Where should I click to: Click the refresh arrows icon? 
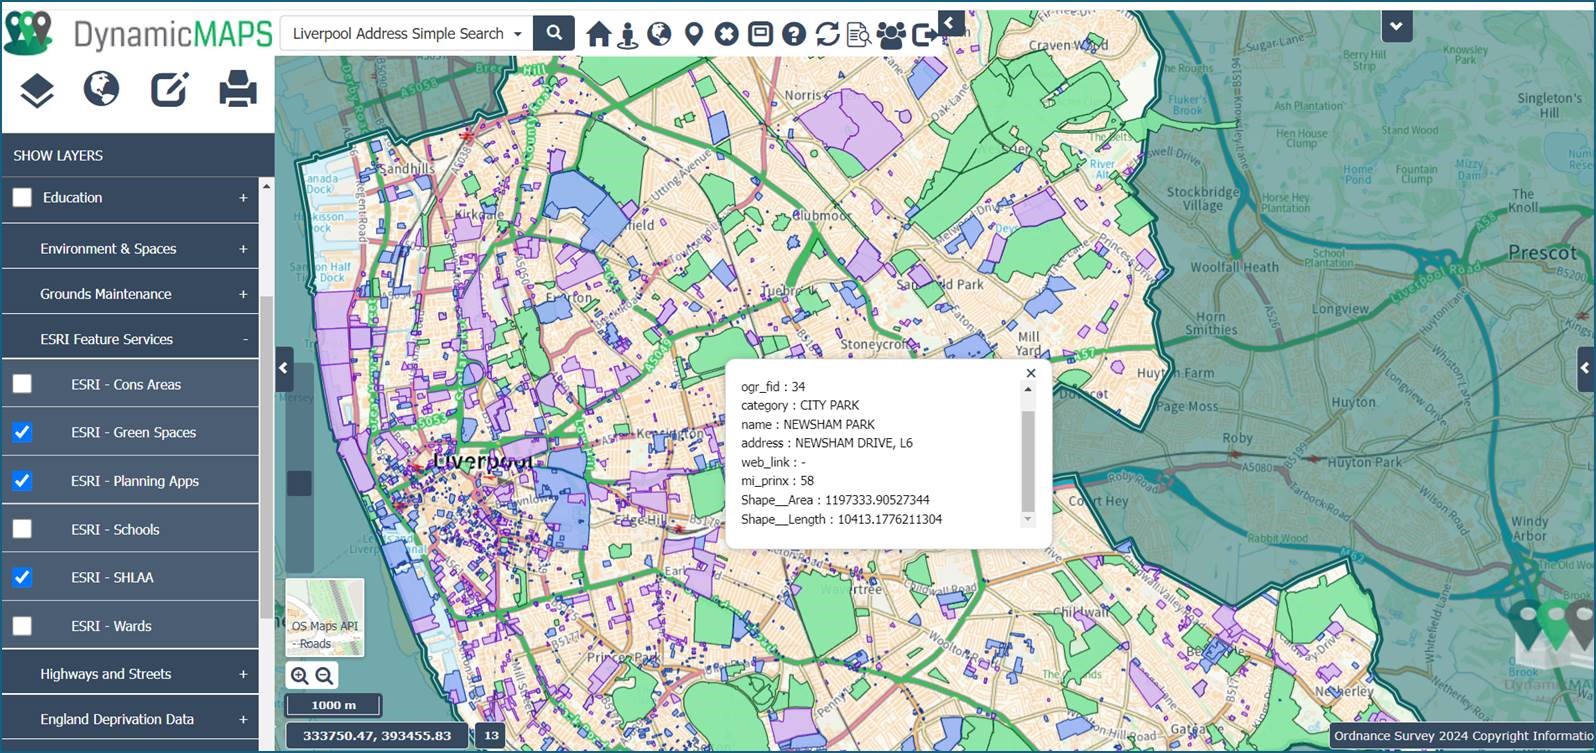tap(827, 34)
